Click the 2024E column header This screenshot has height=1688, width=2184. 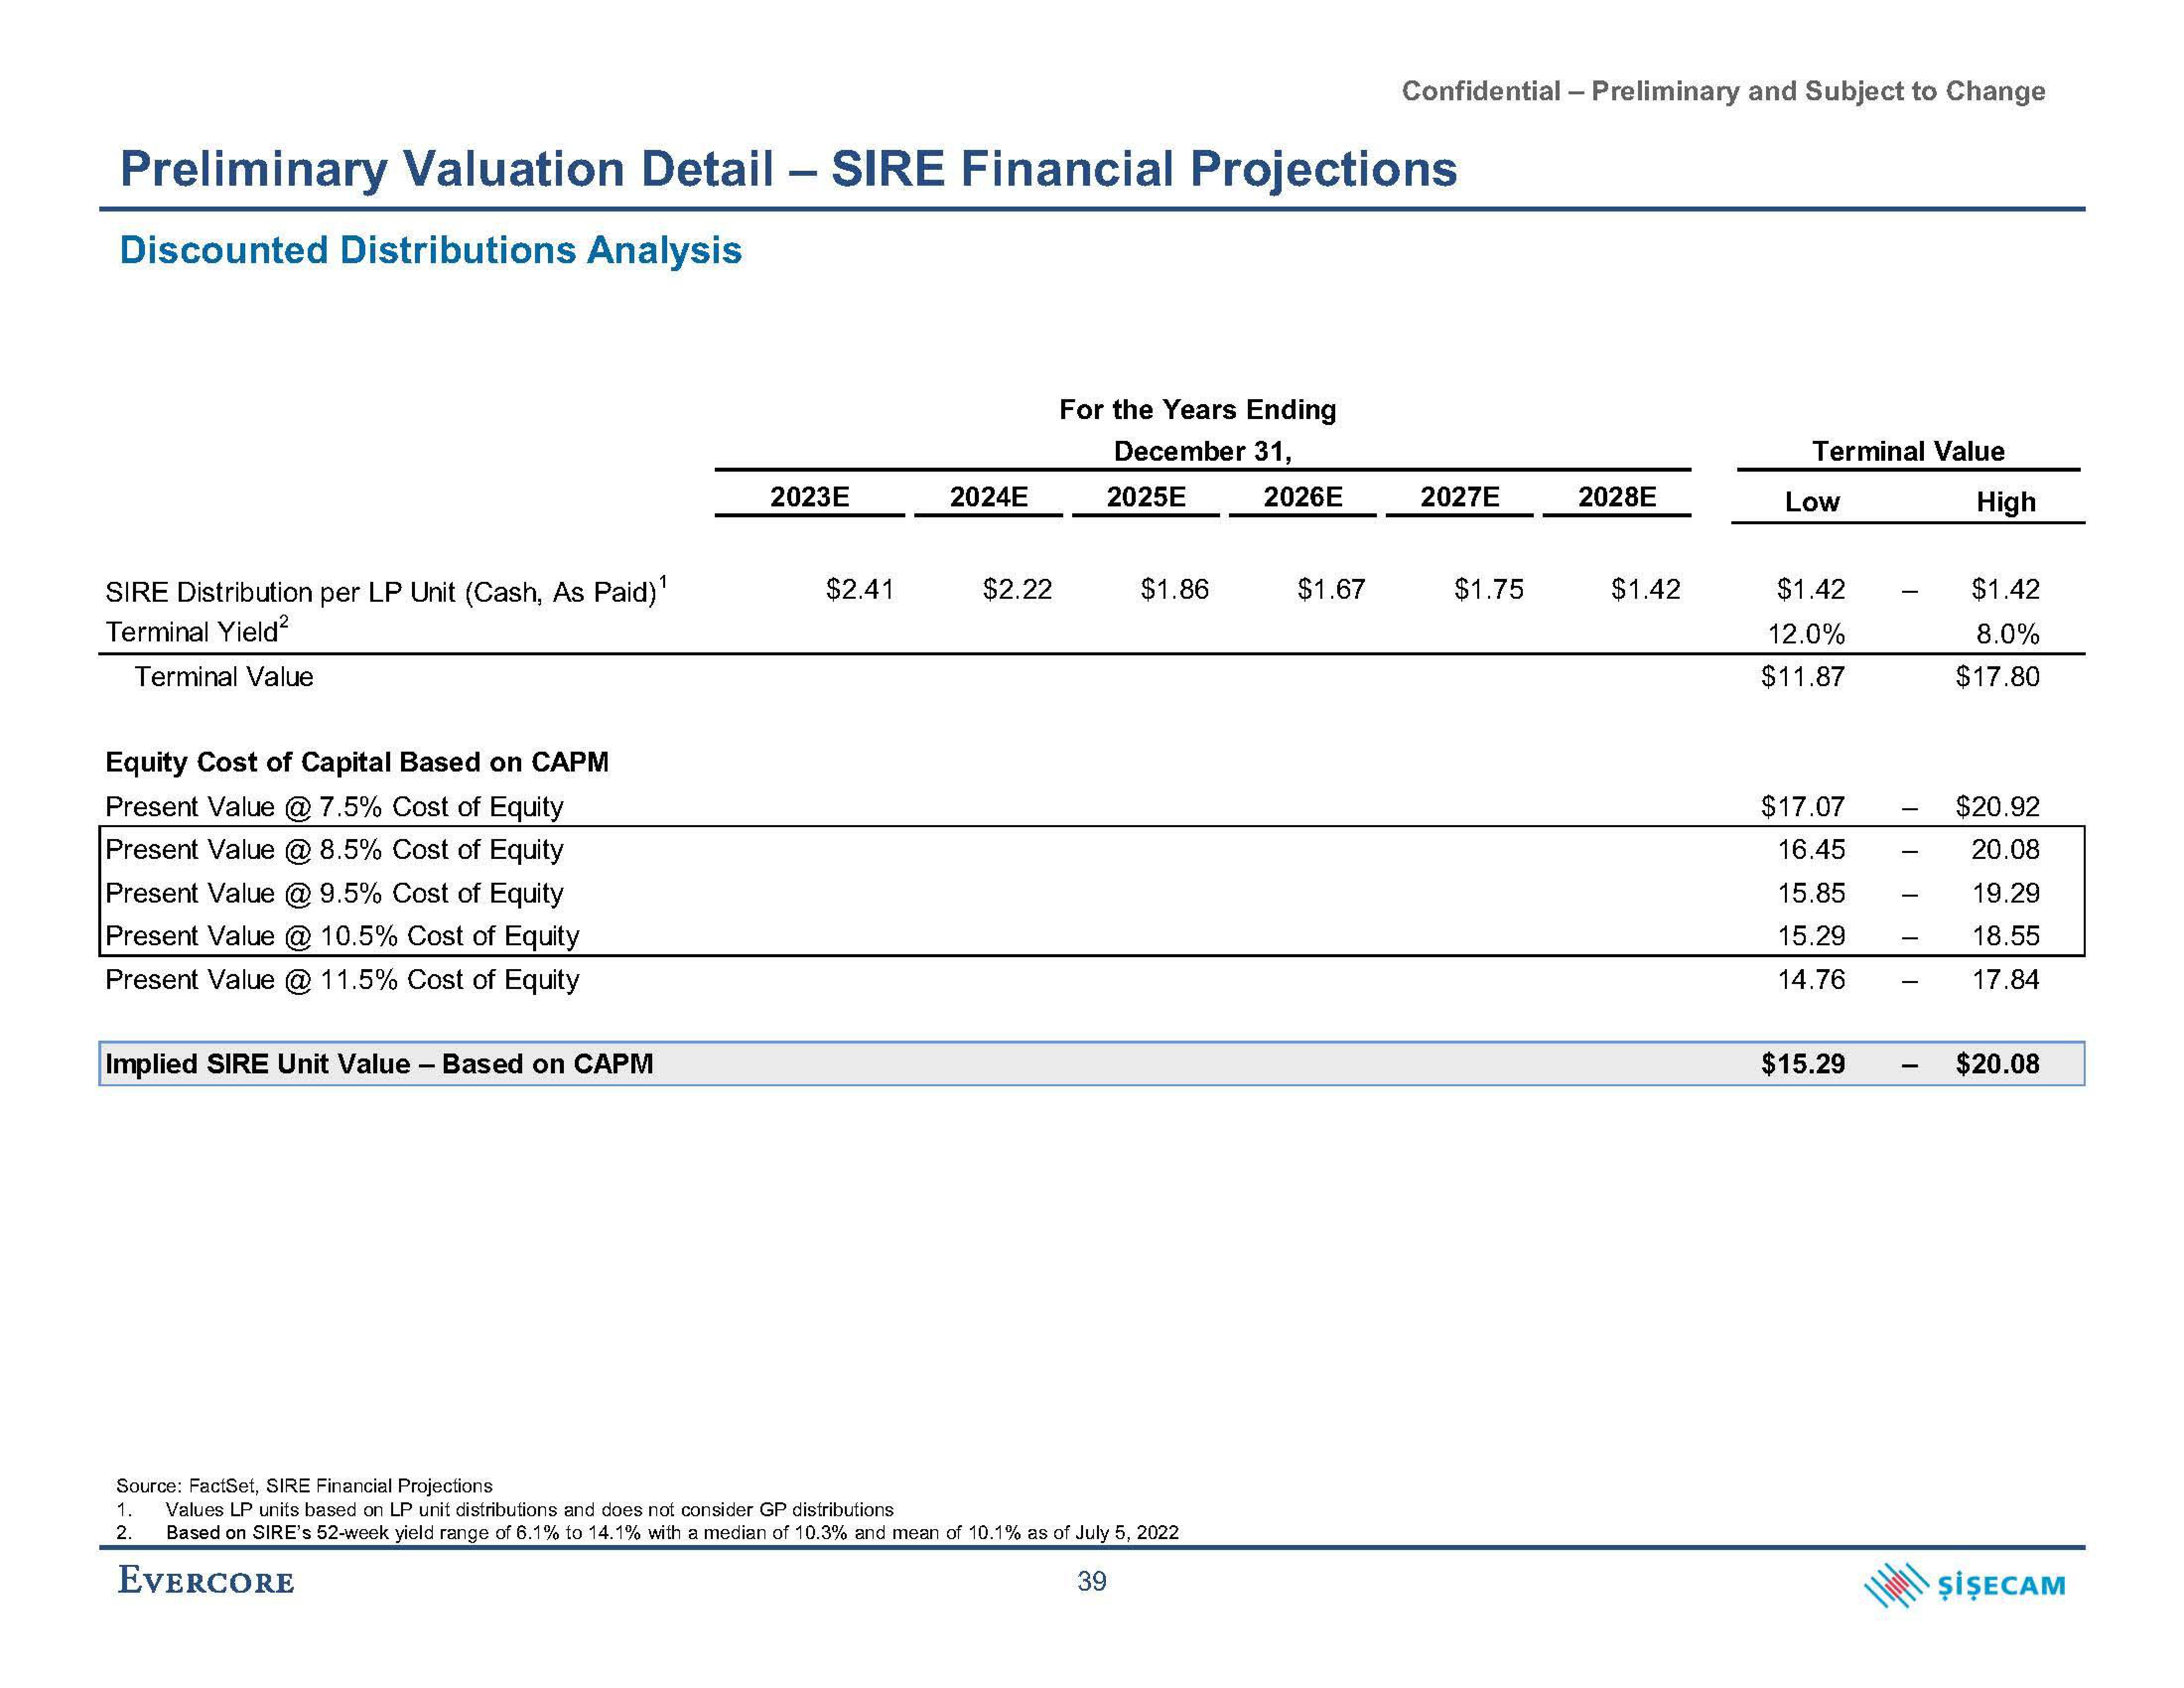(x=988, y=497)
